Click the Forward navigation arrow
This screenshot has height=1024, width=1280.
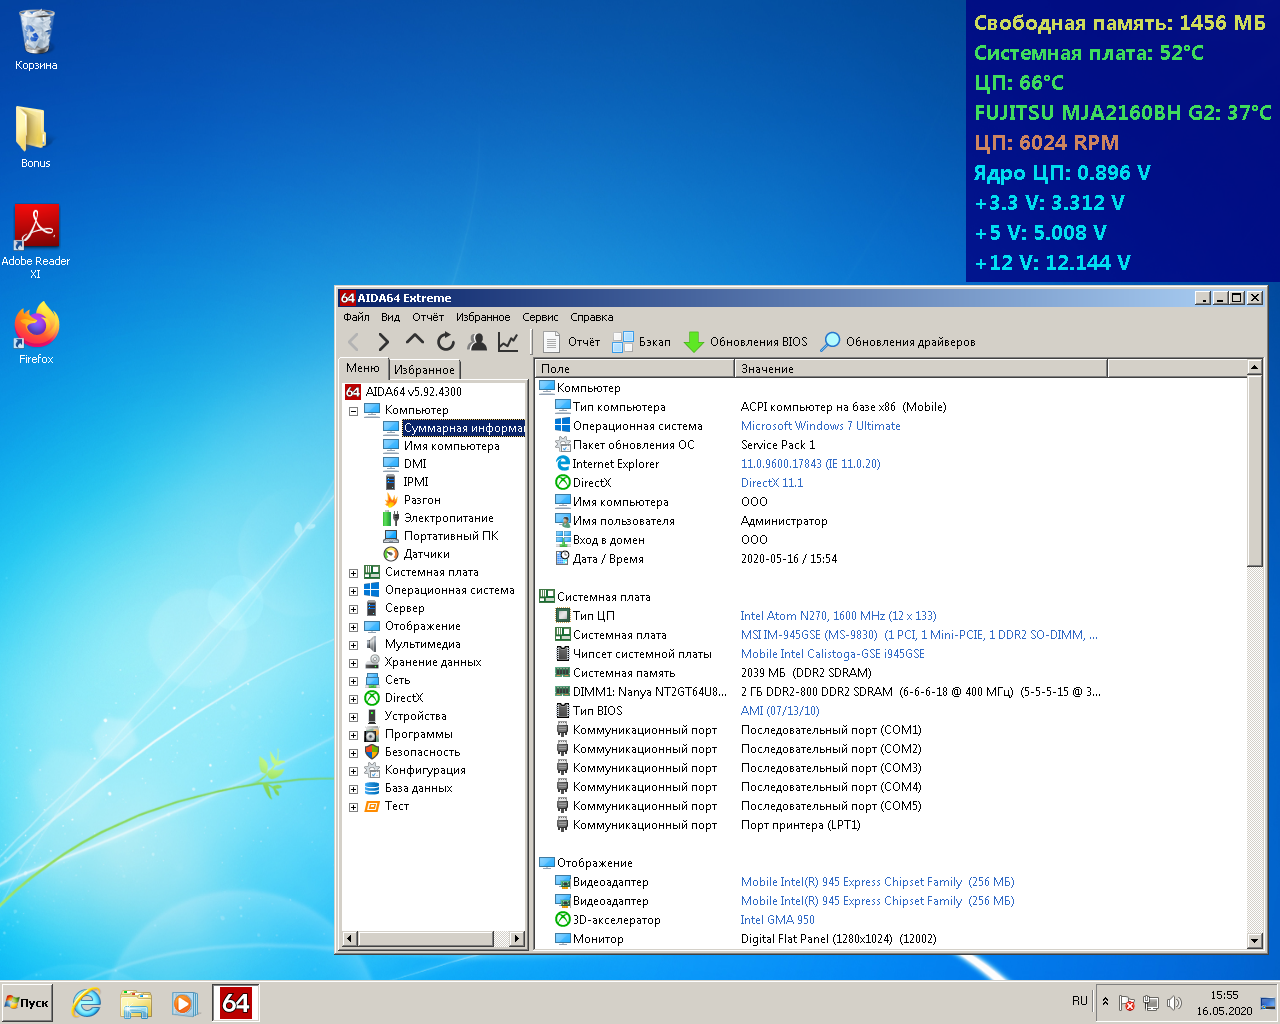[383, 342]
